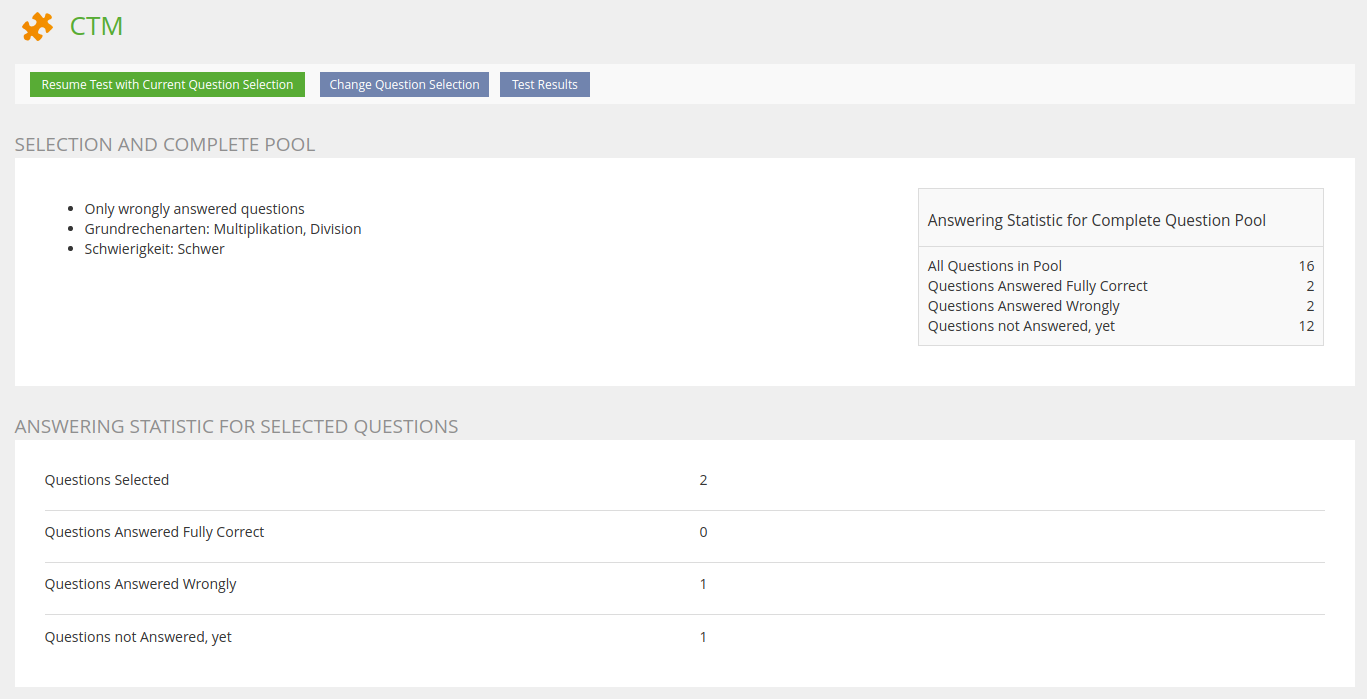Resume test with current question selection

pyautogui.click(x=167, y=85)
